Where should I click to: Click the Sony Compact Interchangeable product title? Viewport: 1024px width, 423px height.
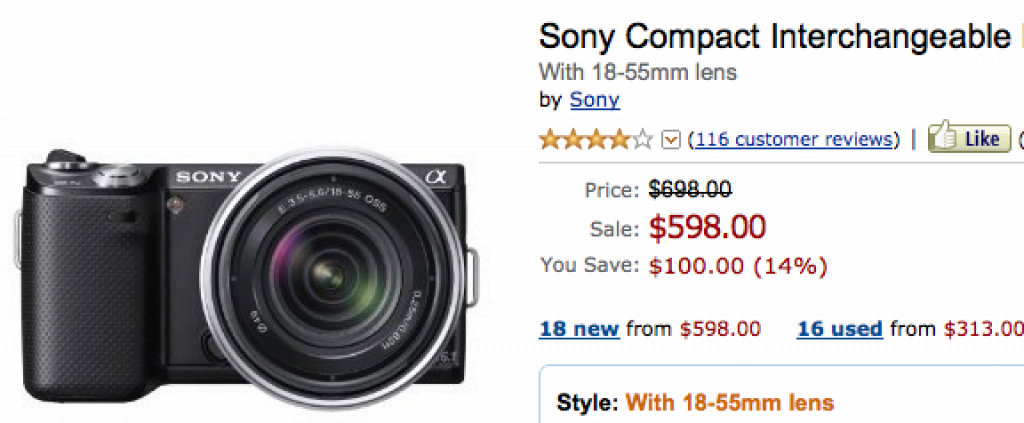tap(774, 38)
